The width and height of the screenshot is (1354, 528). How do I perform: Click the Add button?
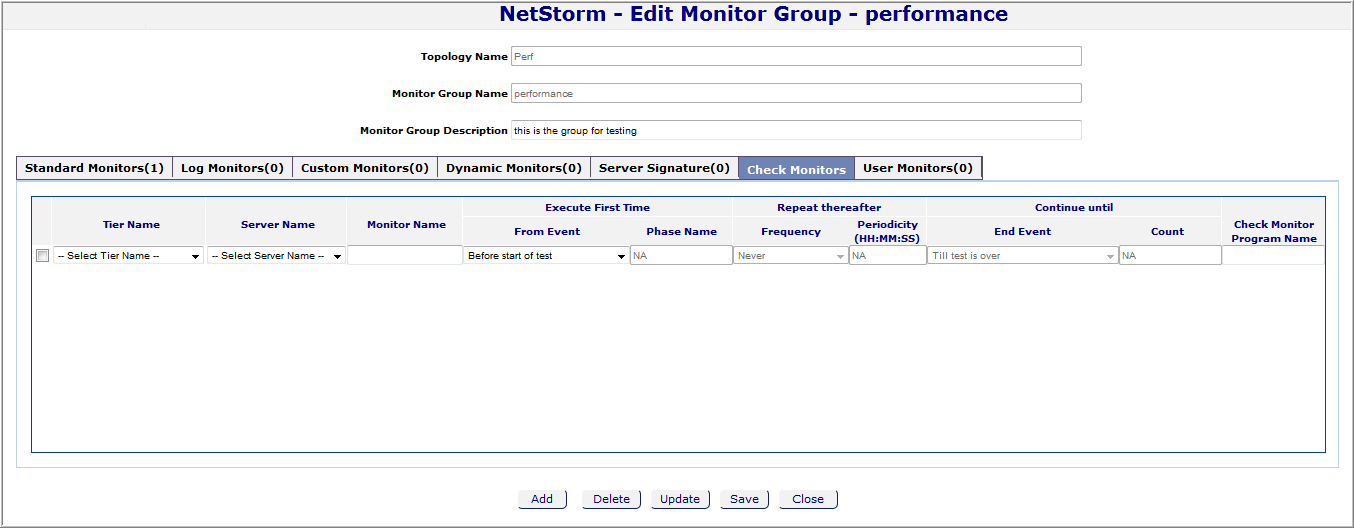(x=542, y=499)
